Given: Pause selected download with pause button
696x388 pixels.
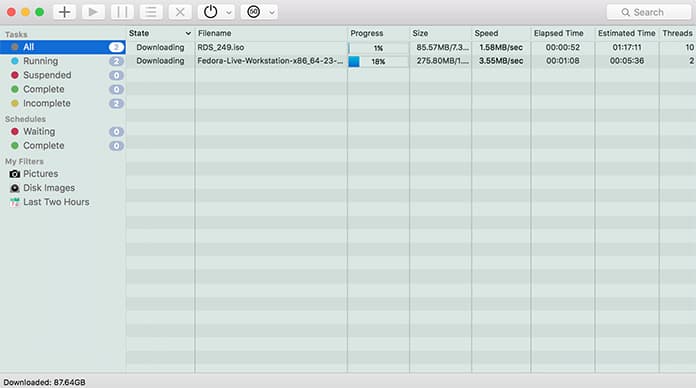Looking at the screenshot, I should coord(122,12).
